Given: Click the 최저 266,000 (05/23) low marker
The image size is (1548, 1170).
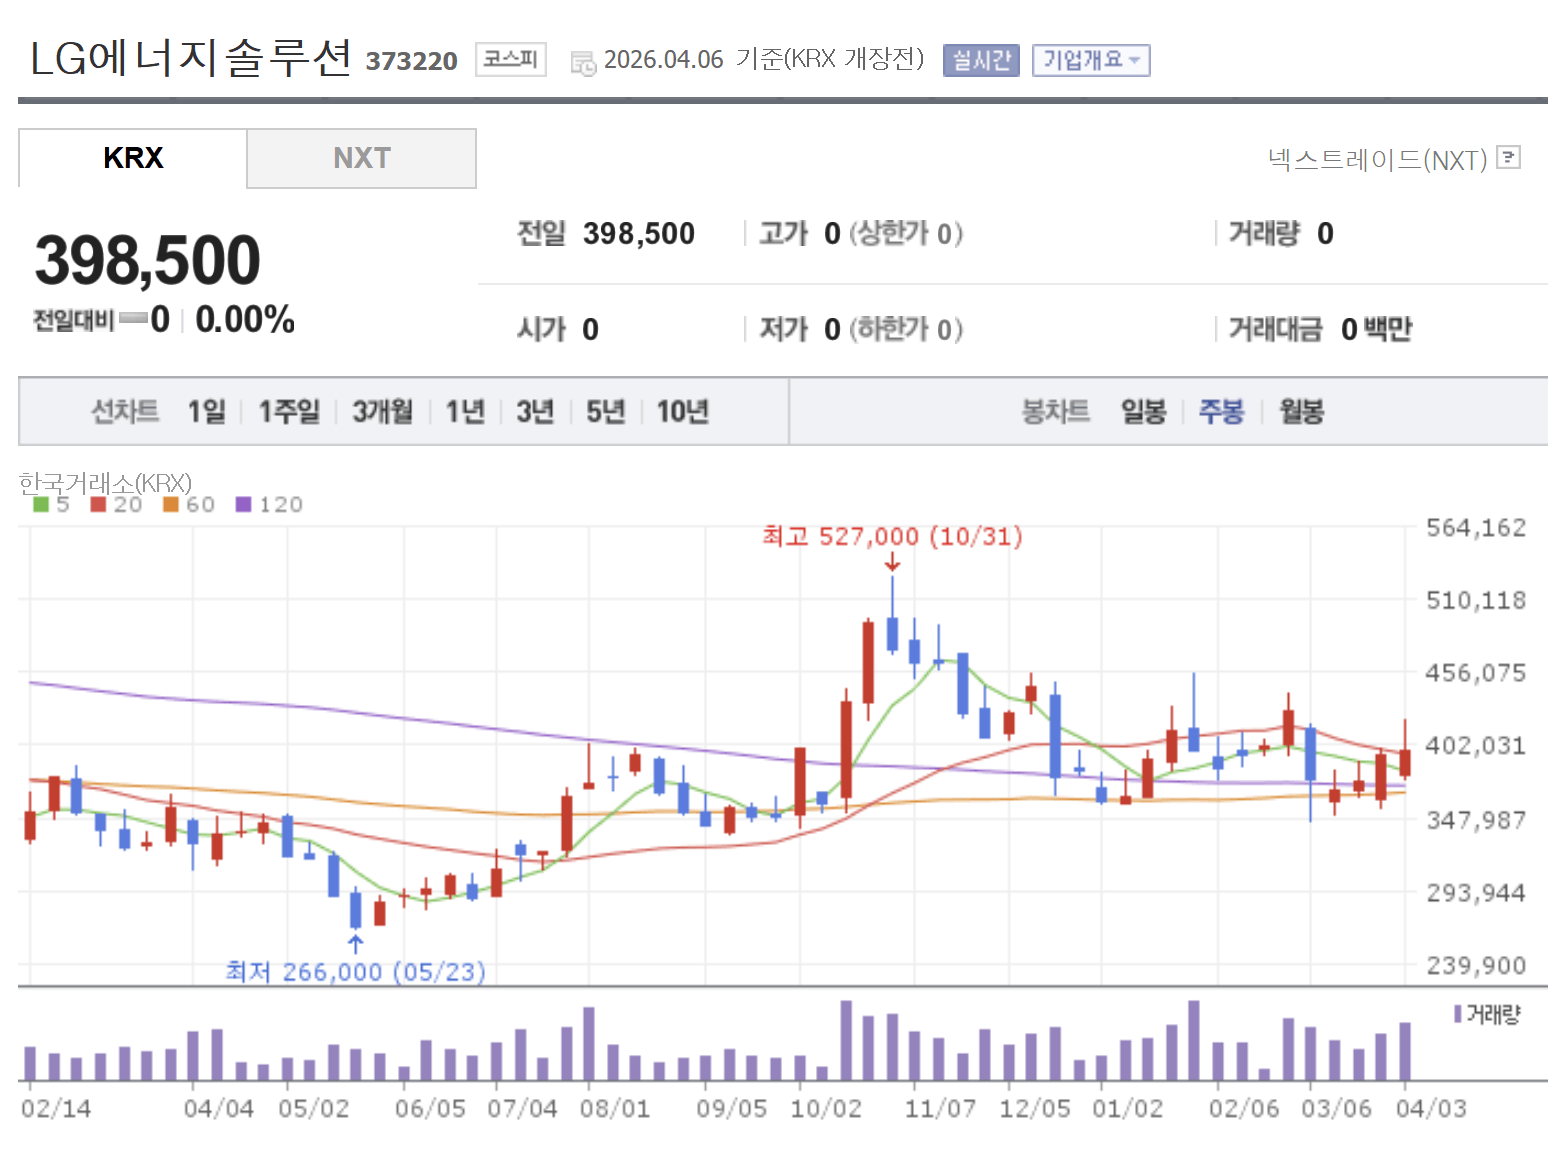Looking at the screenshot, I should 355,971.
